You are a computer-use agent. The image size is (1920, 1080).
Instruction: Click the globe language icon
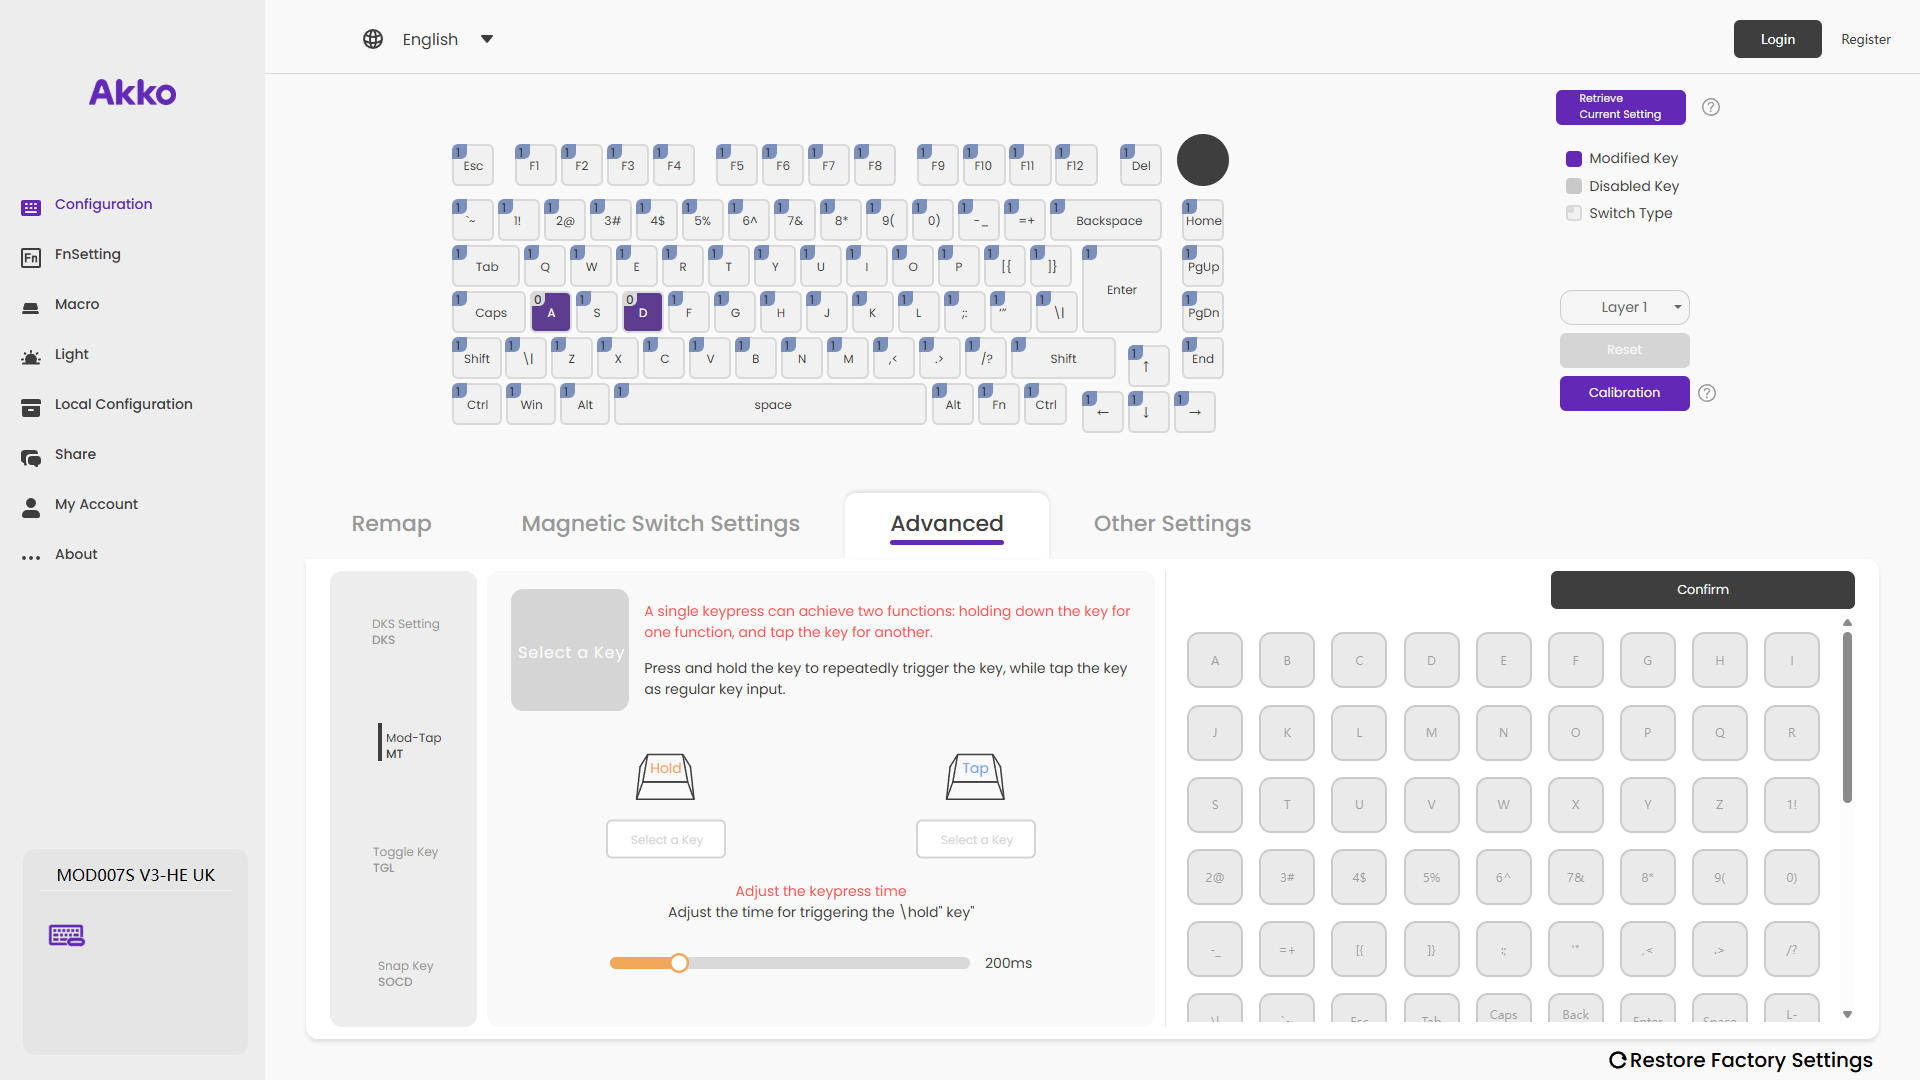373,39
